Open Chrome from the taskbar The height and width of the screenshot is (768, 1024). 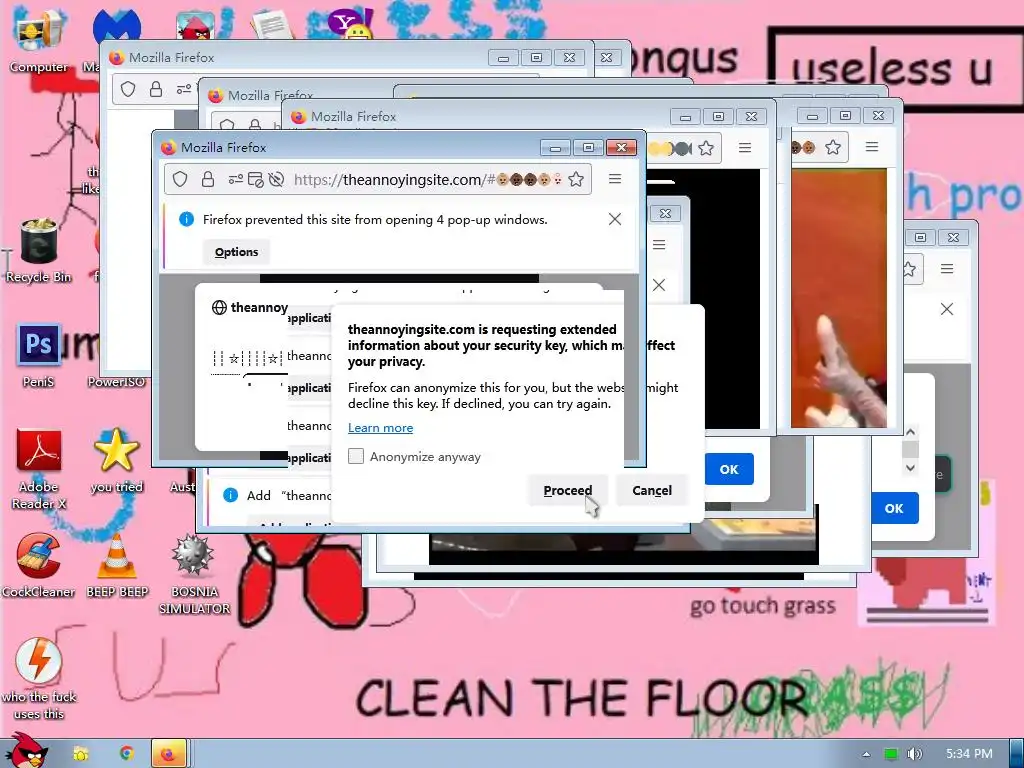click(x=127, y=753)
